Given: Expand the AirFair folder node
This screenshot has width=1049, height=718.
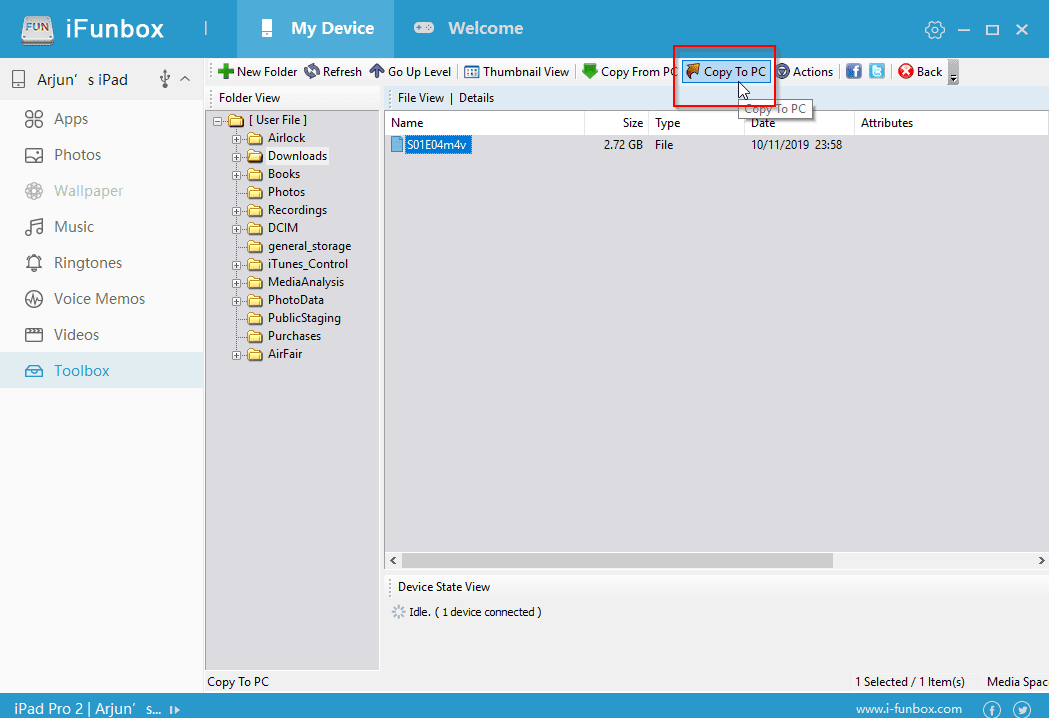Looking at the screenshot, I should click(x=236, y=355).
